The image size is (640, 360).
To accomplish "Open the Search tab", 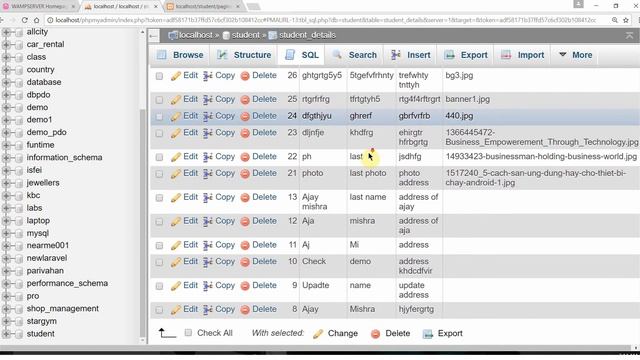I will tap(354, 55).
